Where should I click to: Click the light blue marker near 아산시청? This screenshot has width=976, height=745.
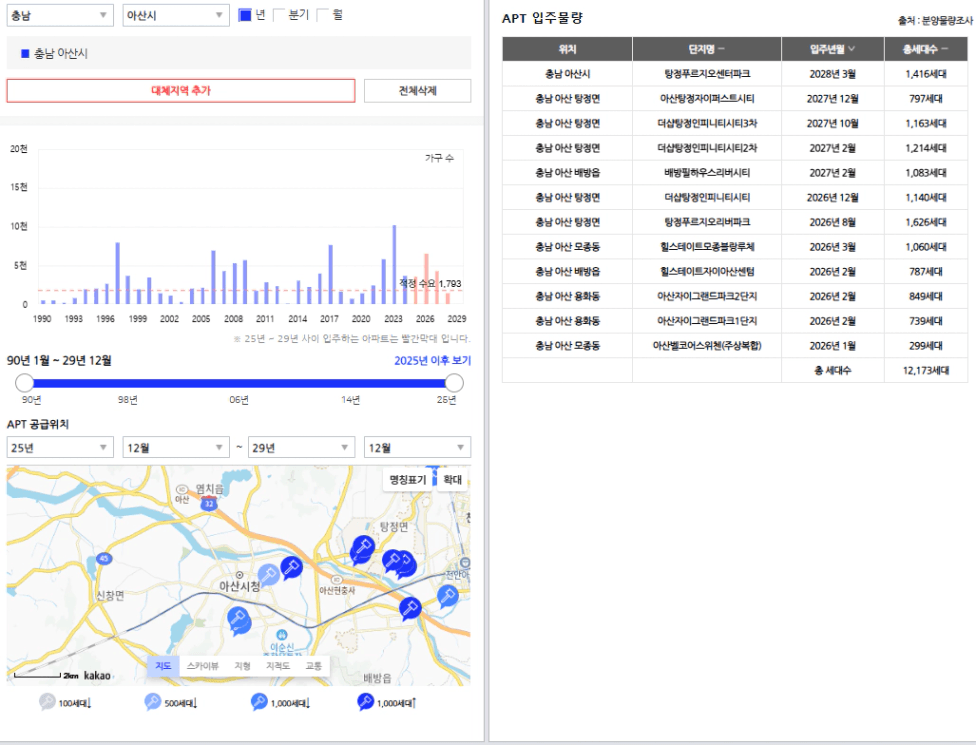(268, 574)
